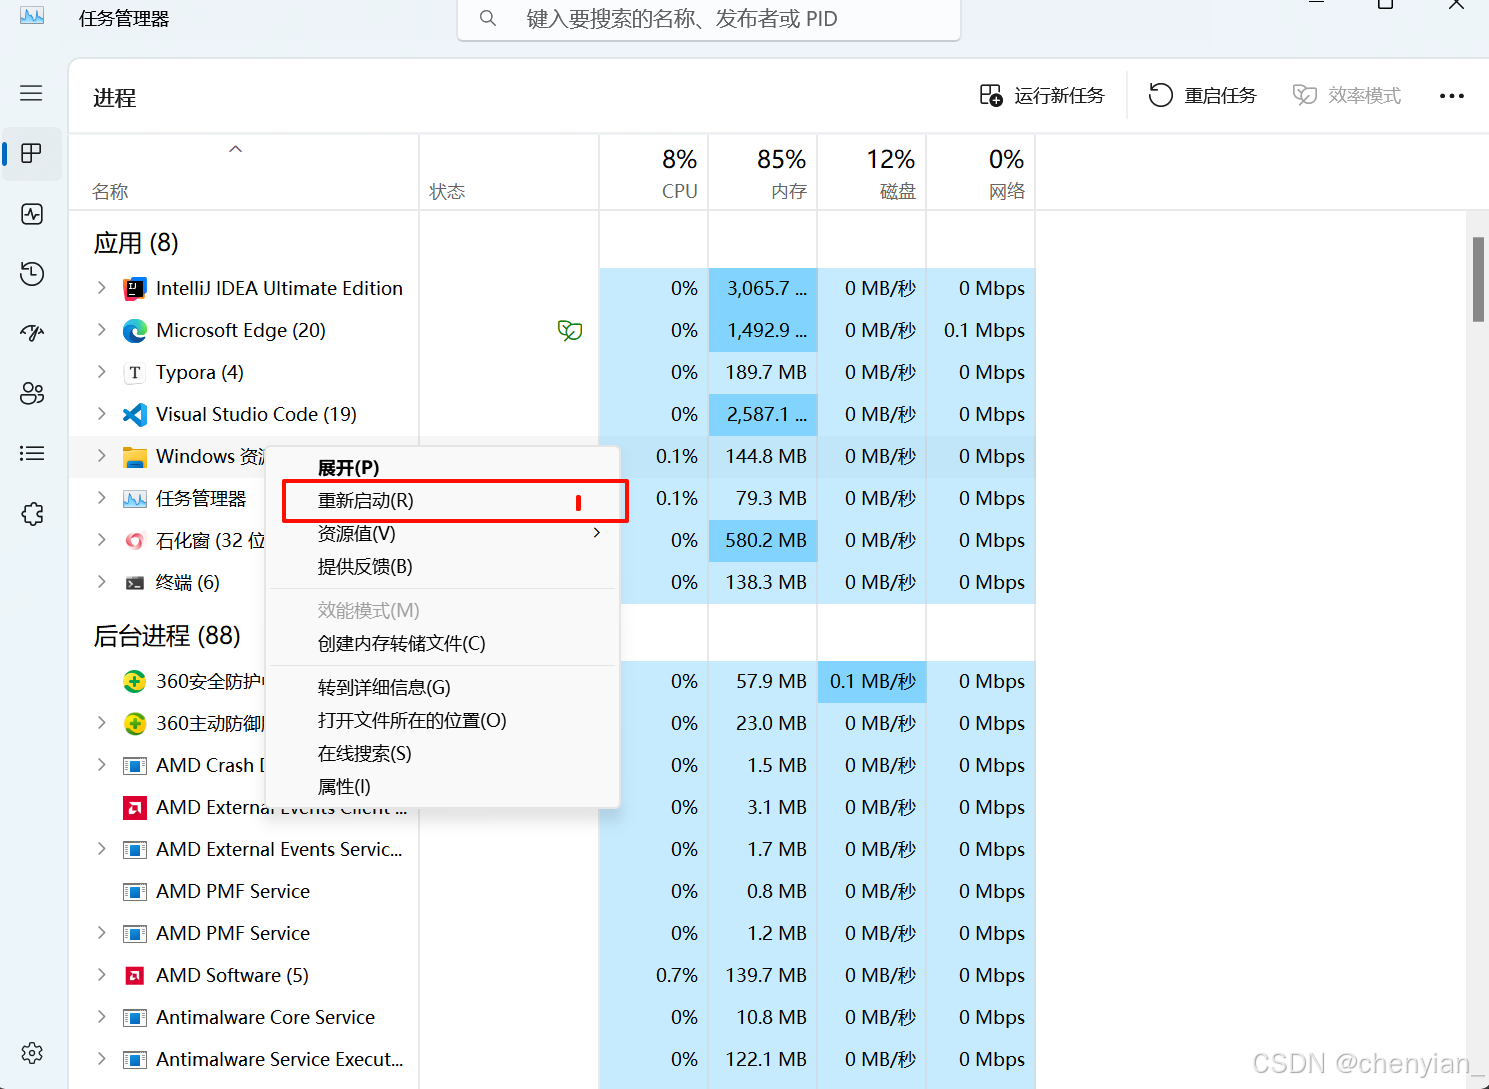Screen dimensions: 1489x1089
Task: Click the 状态 column header
Action: click(x=509, y=173)
